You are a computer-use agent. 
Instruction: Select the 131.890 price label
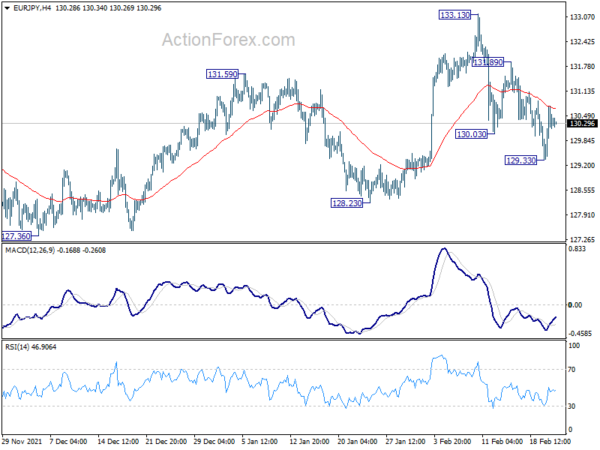[x=488, y=62]
